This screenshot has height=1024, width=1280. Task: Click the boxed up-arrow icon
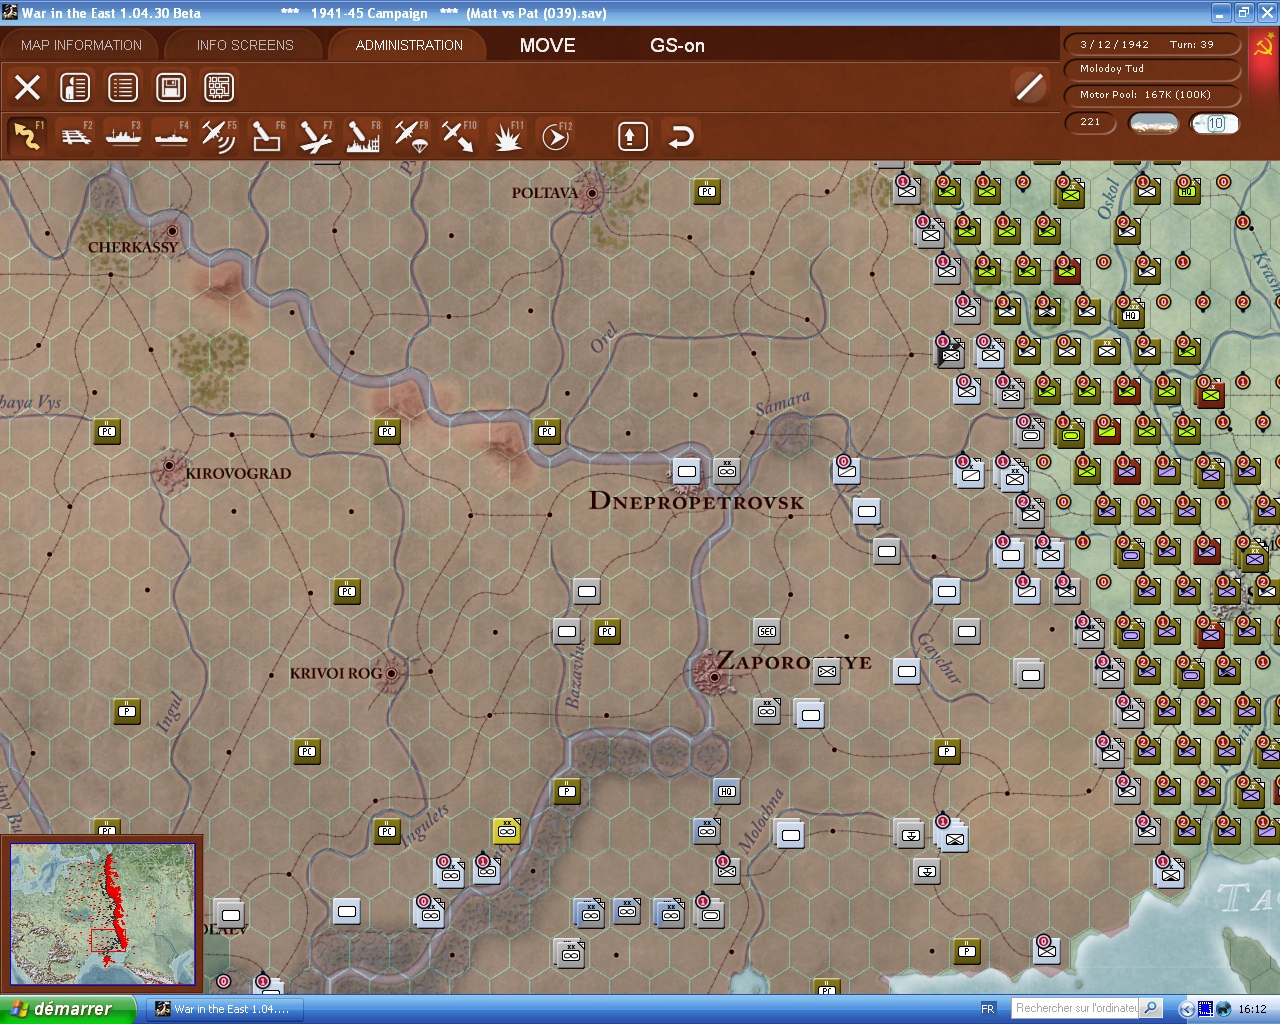[x=632, y=136]
